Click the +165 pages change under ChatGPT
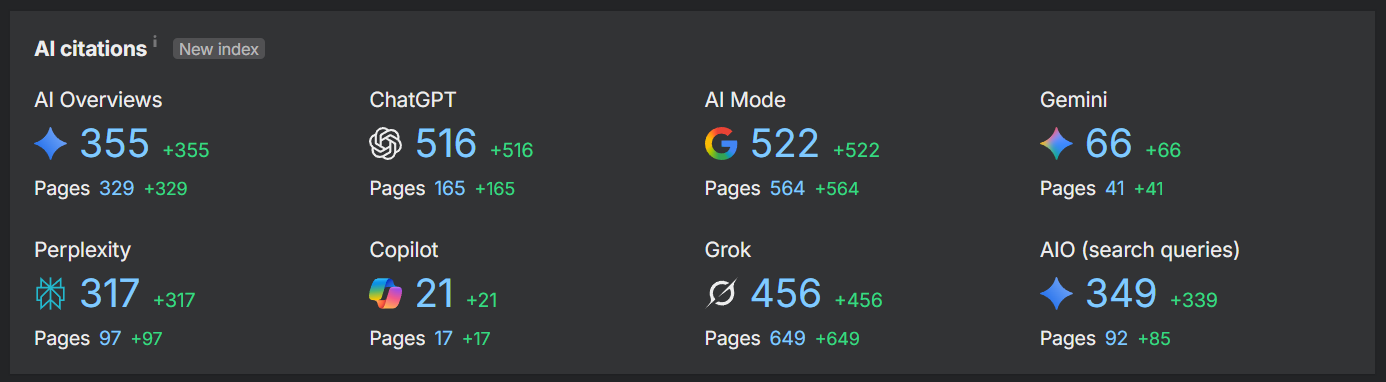The width and height of the screenshot is (1386, 382). [x=495, y=188]
